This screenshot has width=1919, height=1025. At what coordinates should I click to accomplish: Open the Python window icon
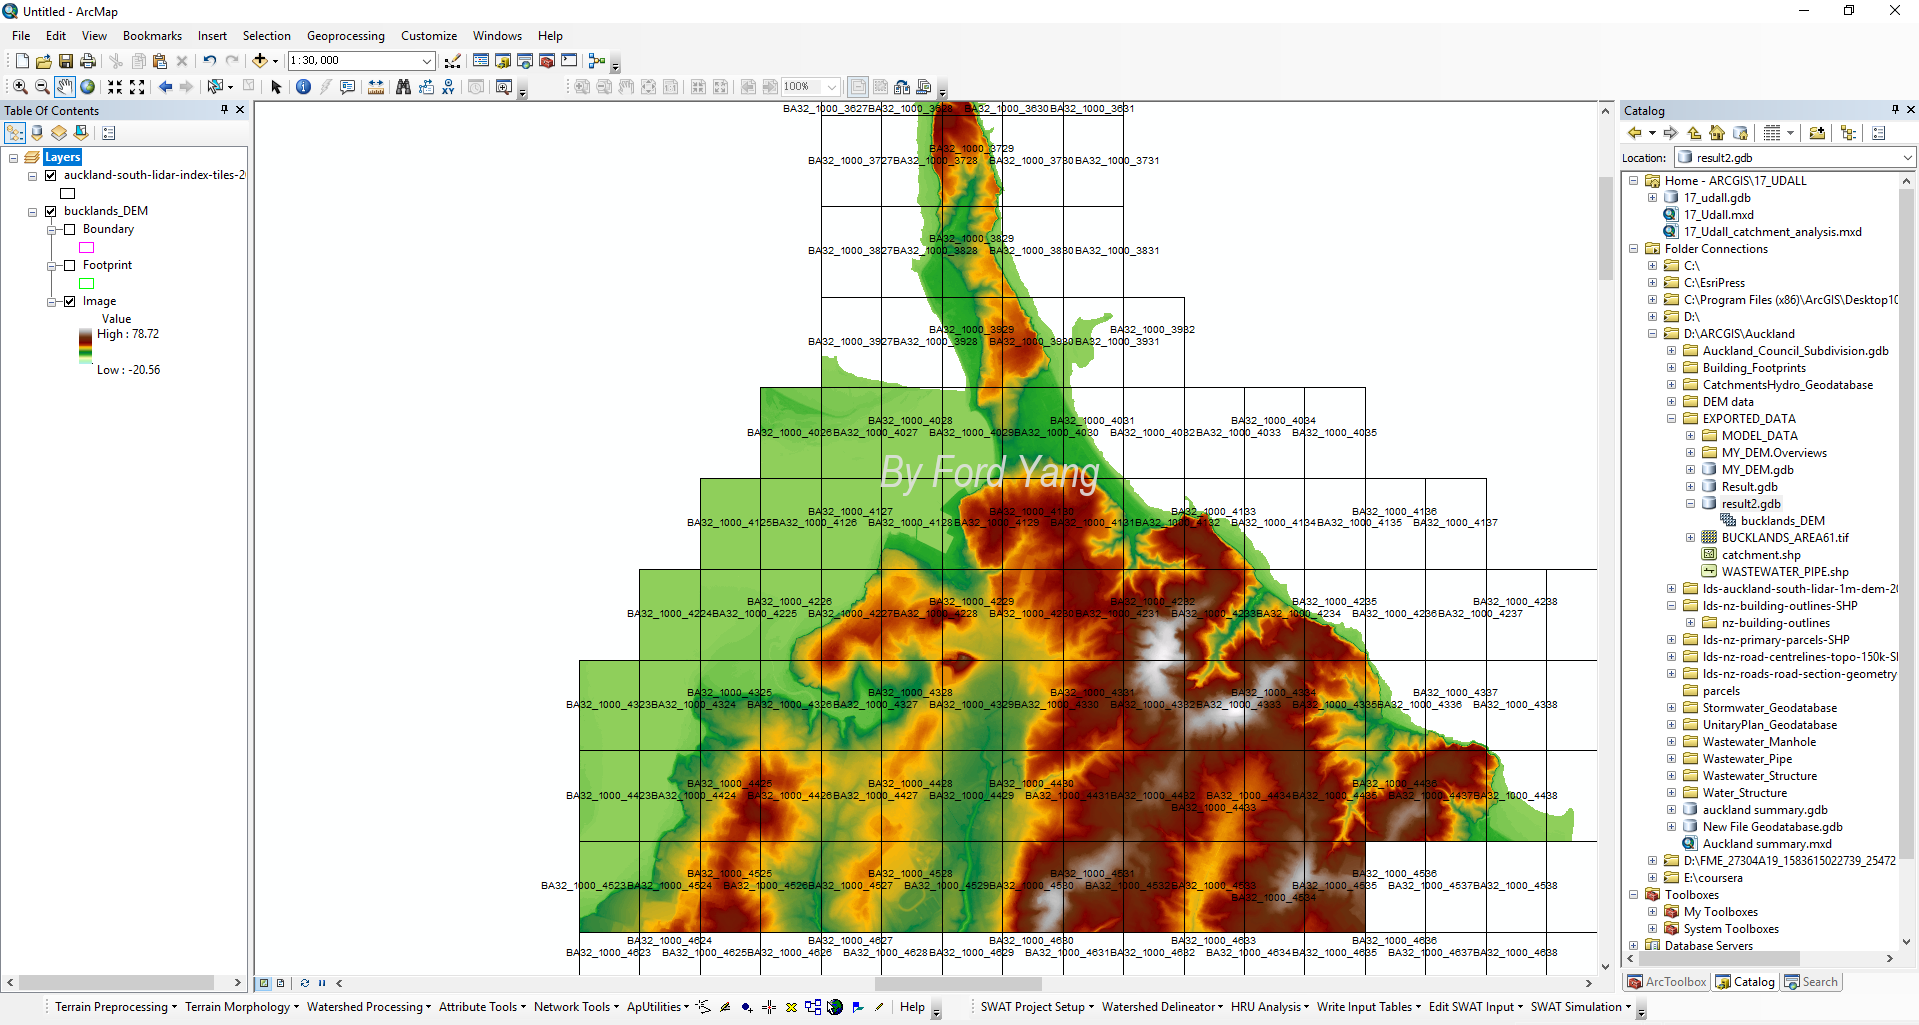click(569, 61)
